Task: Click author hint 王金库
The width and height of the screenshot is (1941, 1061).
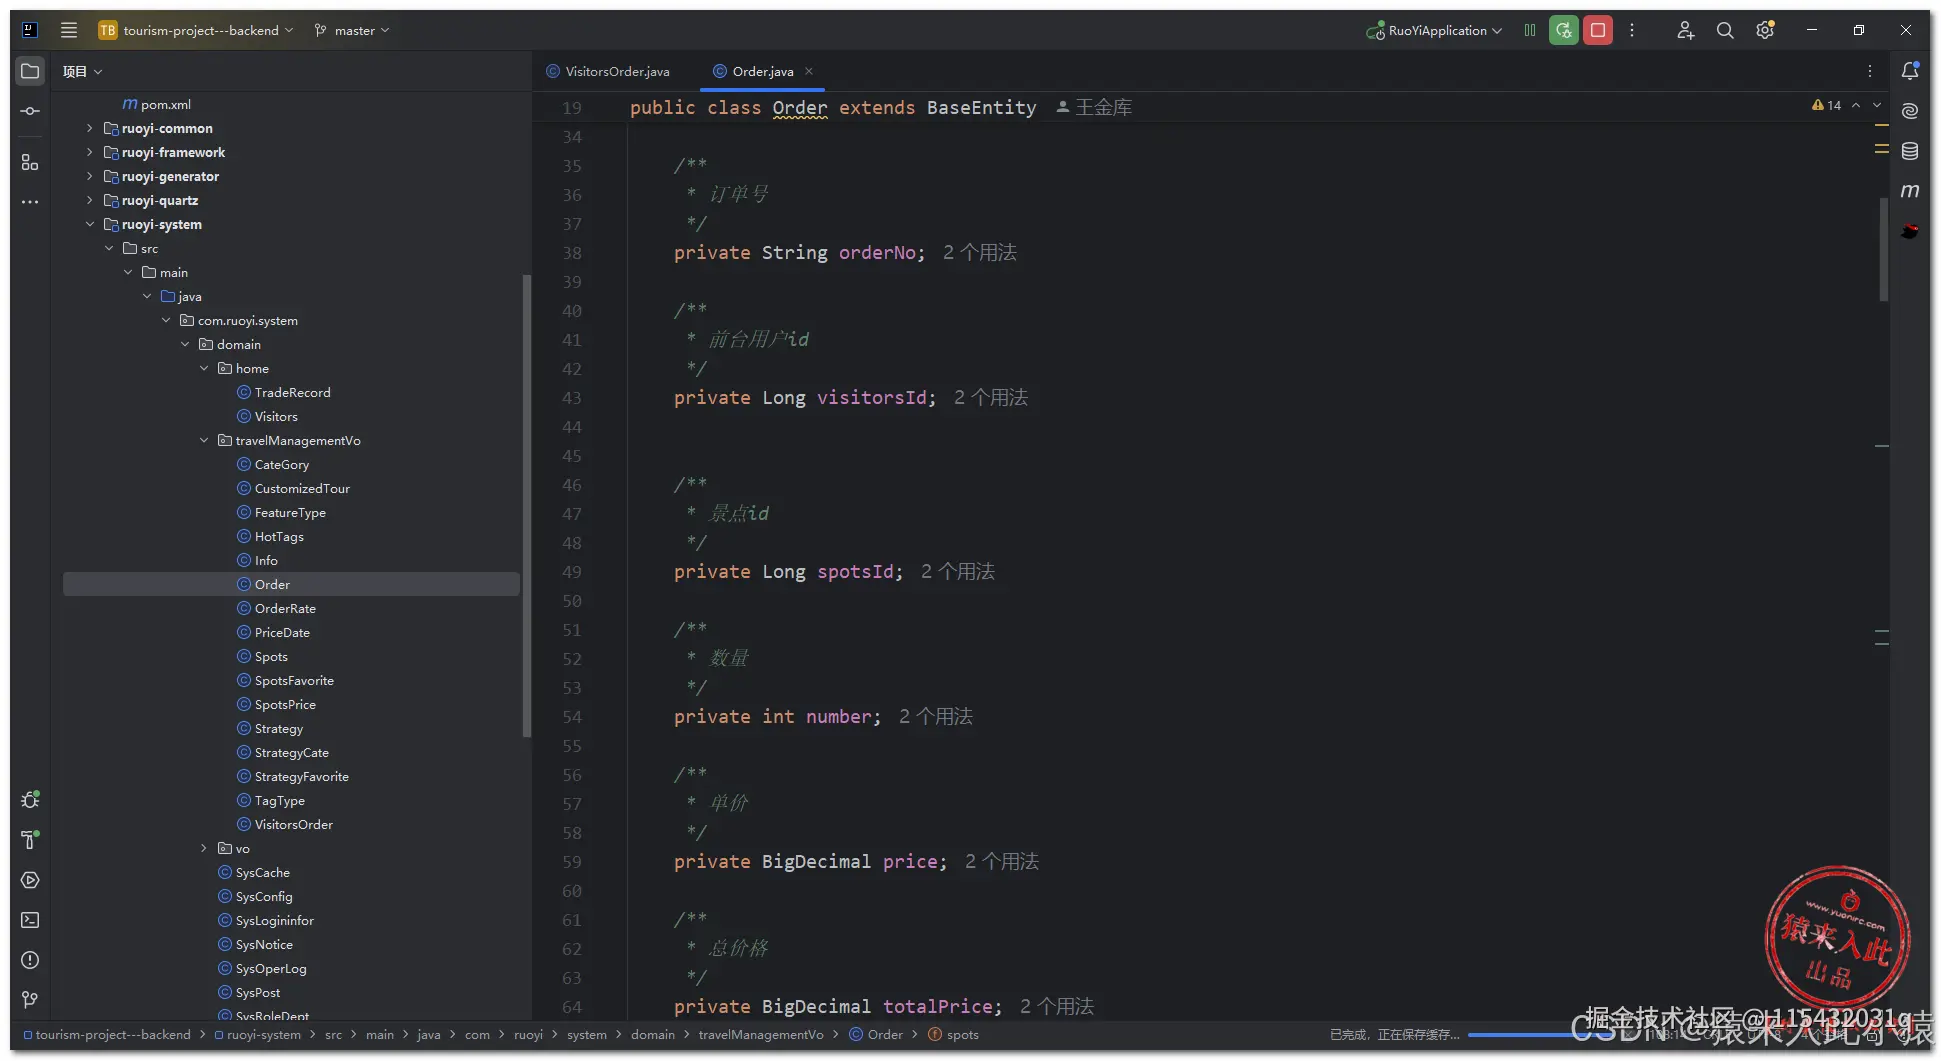Action: click(1094, 107)
